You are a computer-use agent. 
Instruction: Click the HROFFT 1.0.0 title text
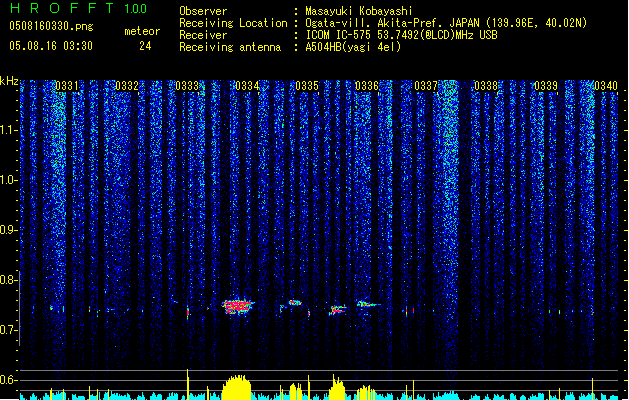coord(79,8)
